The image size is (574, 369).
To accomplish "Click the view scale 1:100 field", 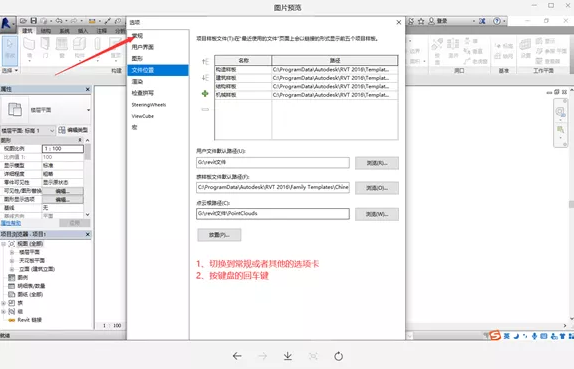I will [63, 149].
